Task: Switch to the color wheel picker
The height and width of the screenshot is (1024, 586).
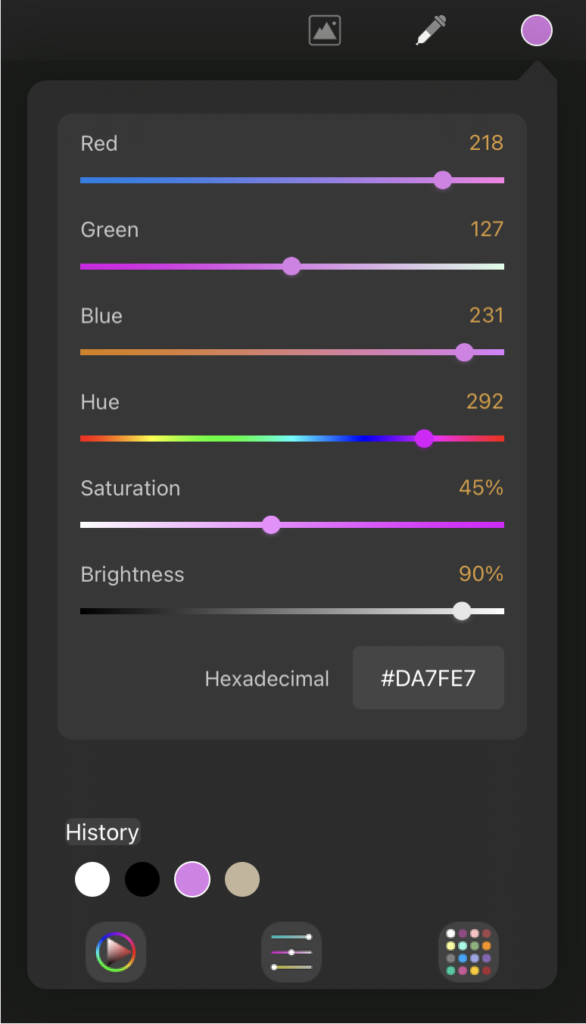Action: (x=116, y=952)
